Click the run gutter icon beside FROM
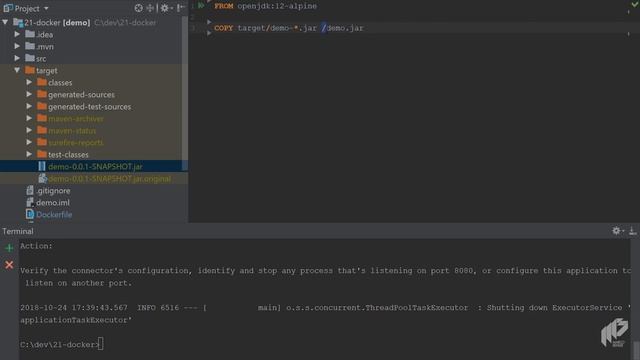Viewport: 640px width, 360px height. 201,6
